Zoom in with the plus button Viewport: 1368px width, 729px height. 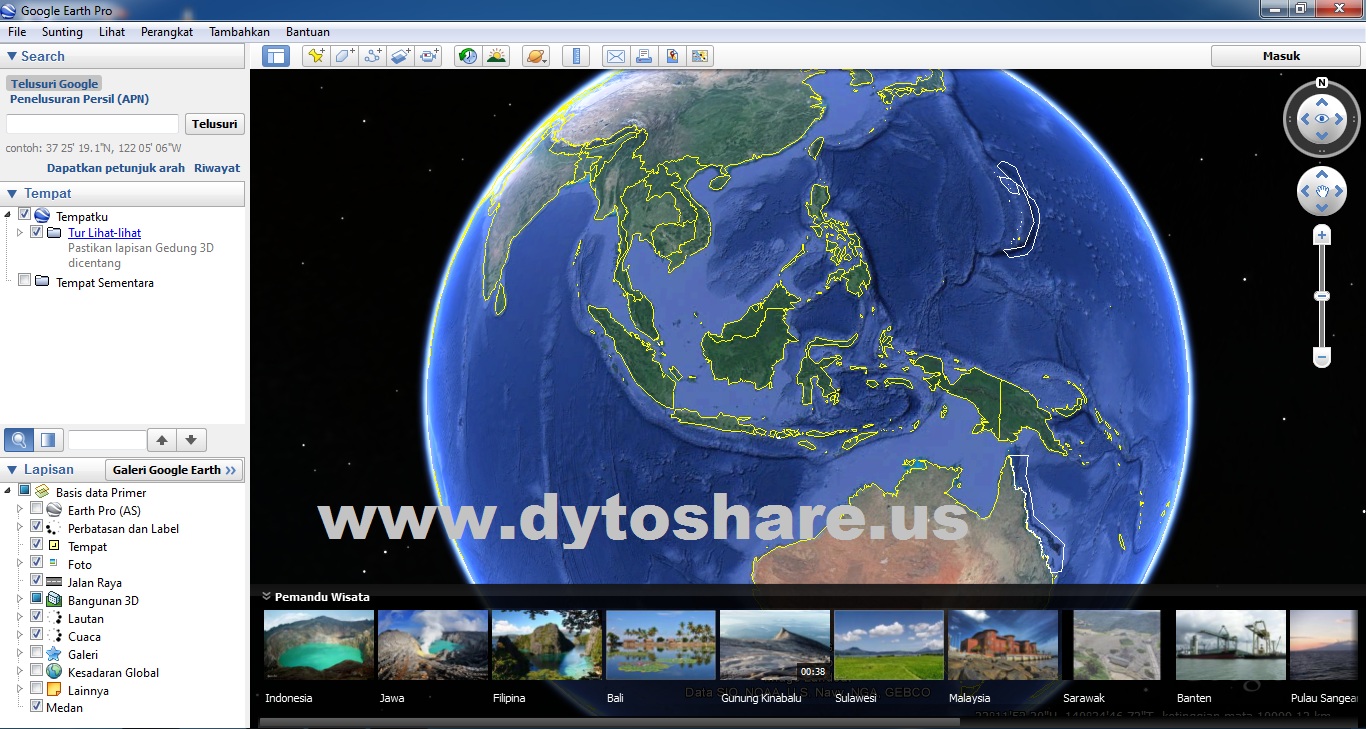(x=1322, y=236)
